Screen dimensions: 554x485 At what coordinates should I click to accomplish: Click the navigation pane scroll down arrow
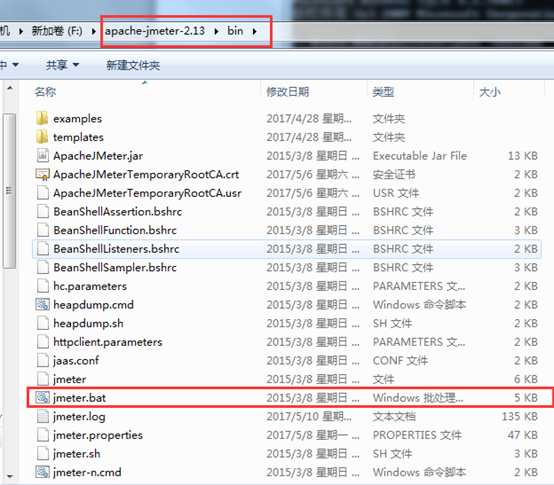(10, 477)
